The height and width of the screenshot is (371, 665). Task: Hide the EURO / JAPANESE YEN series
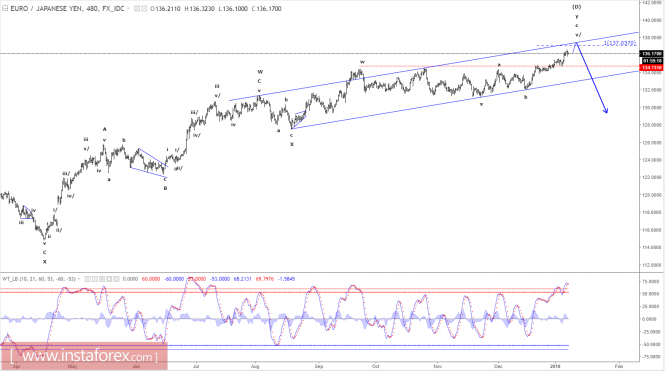(137, 8)
